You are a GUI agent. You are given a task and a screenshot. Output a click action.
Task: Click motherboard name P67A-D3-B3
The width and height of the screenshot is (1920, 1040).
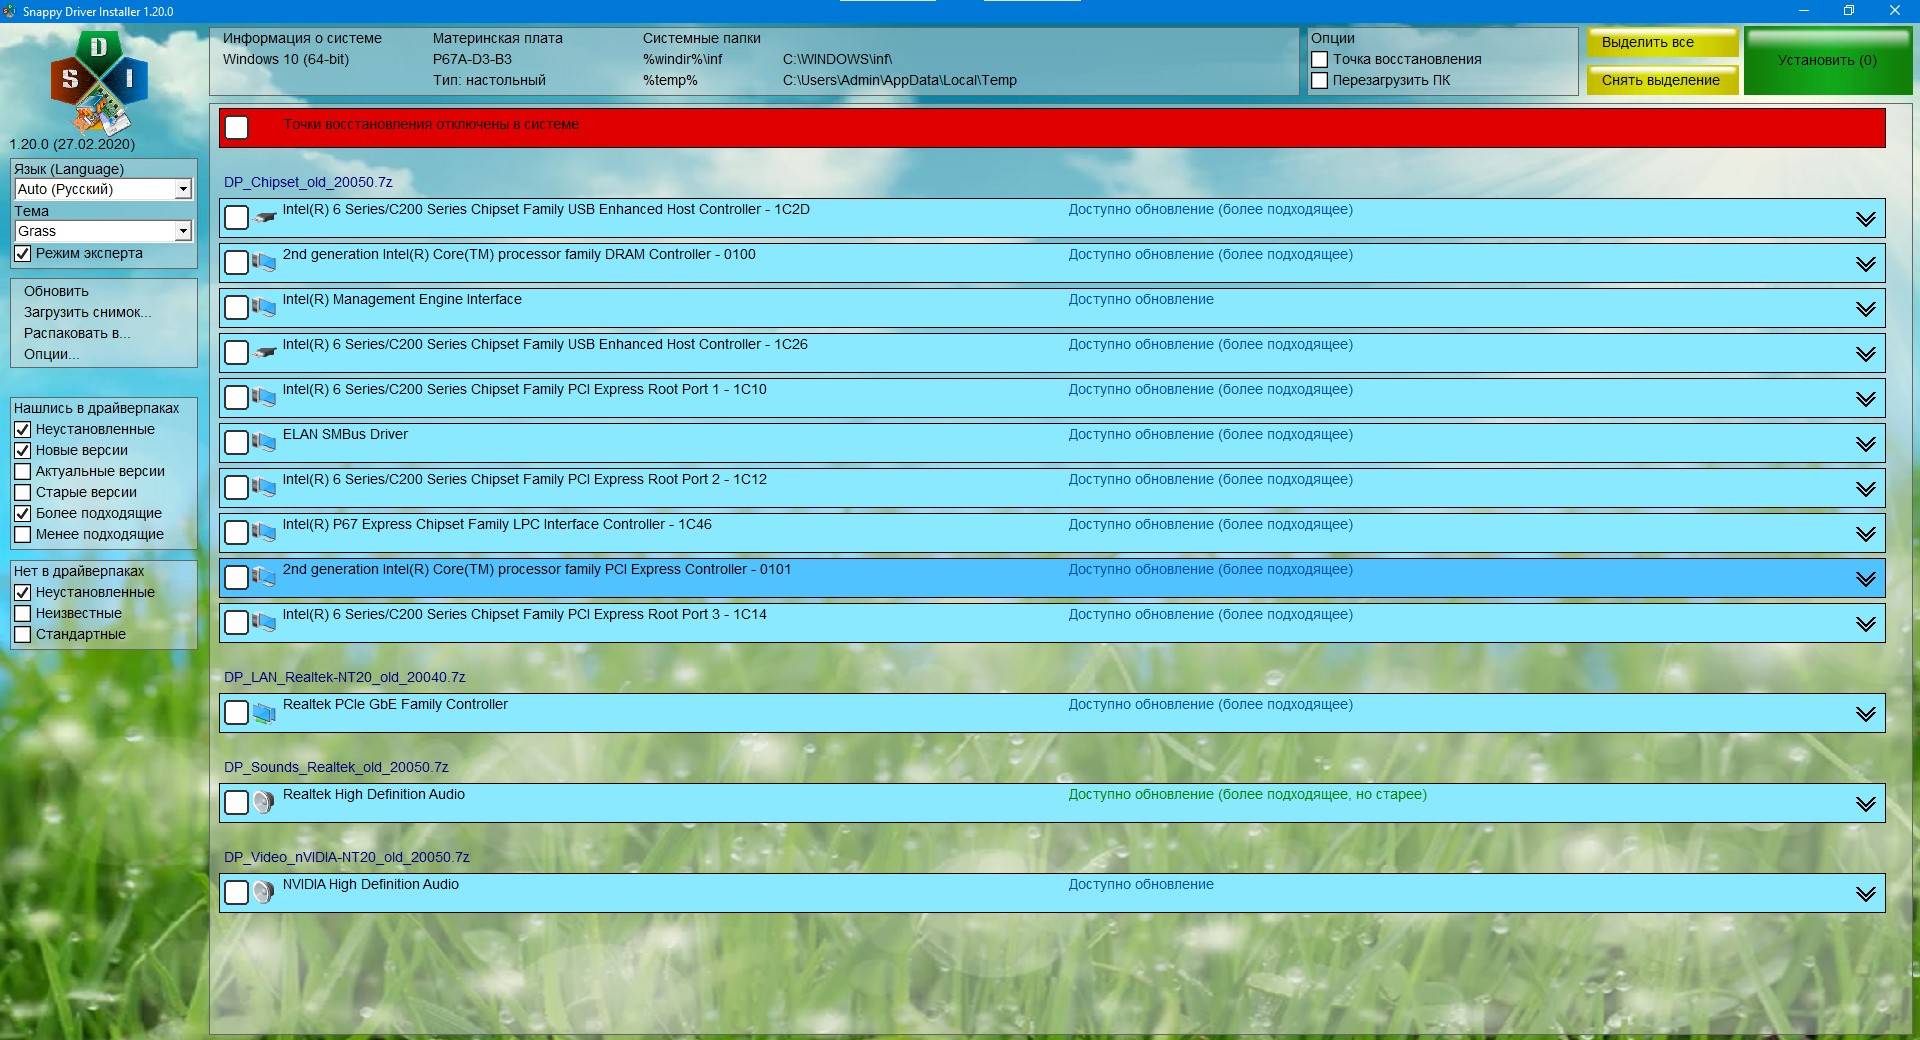[472, 59]
